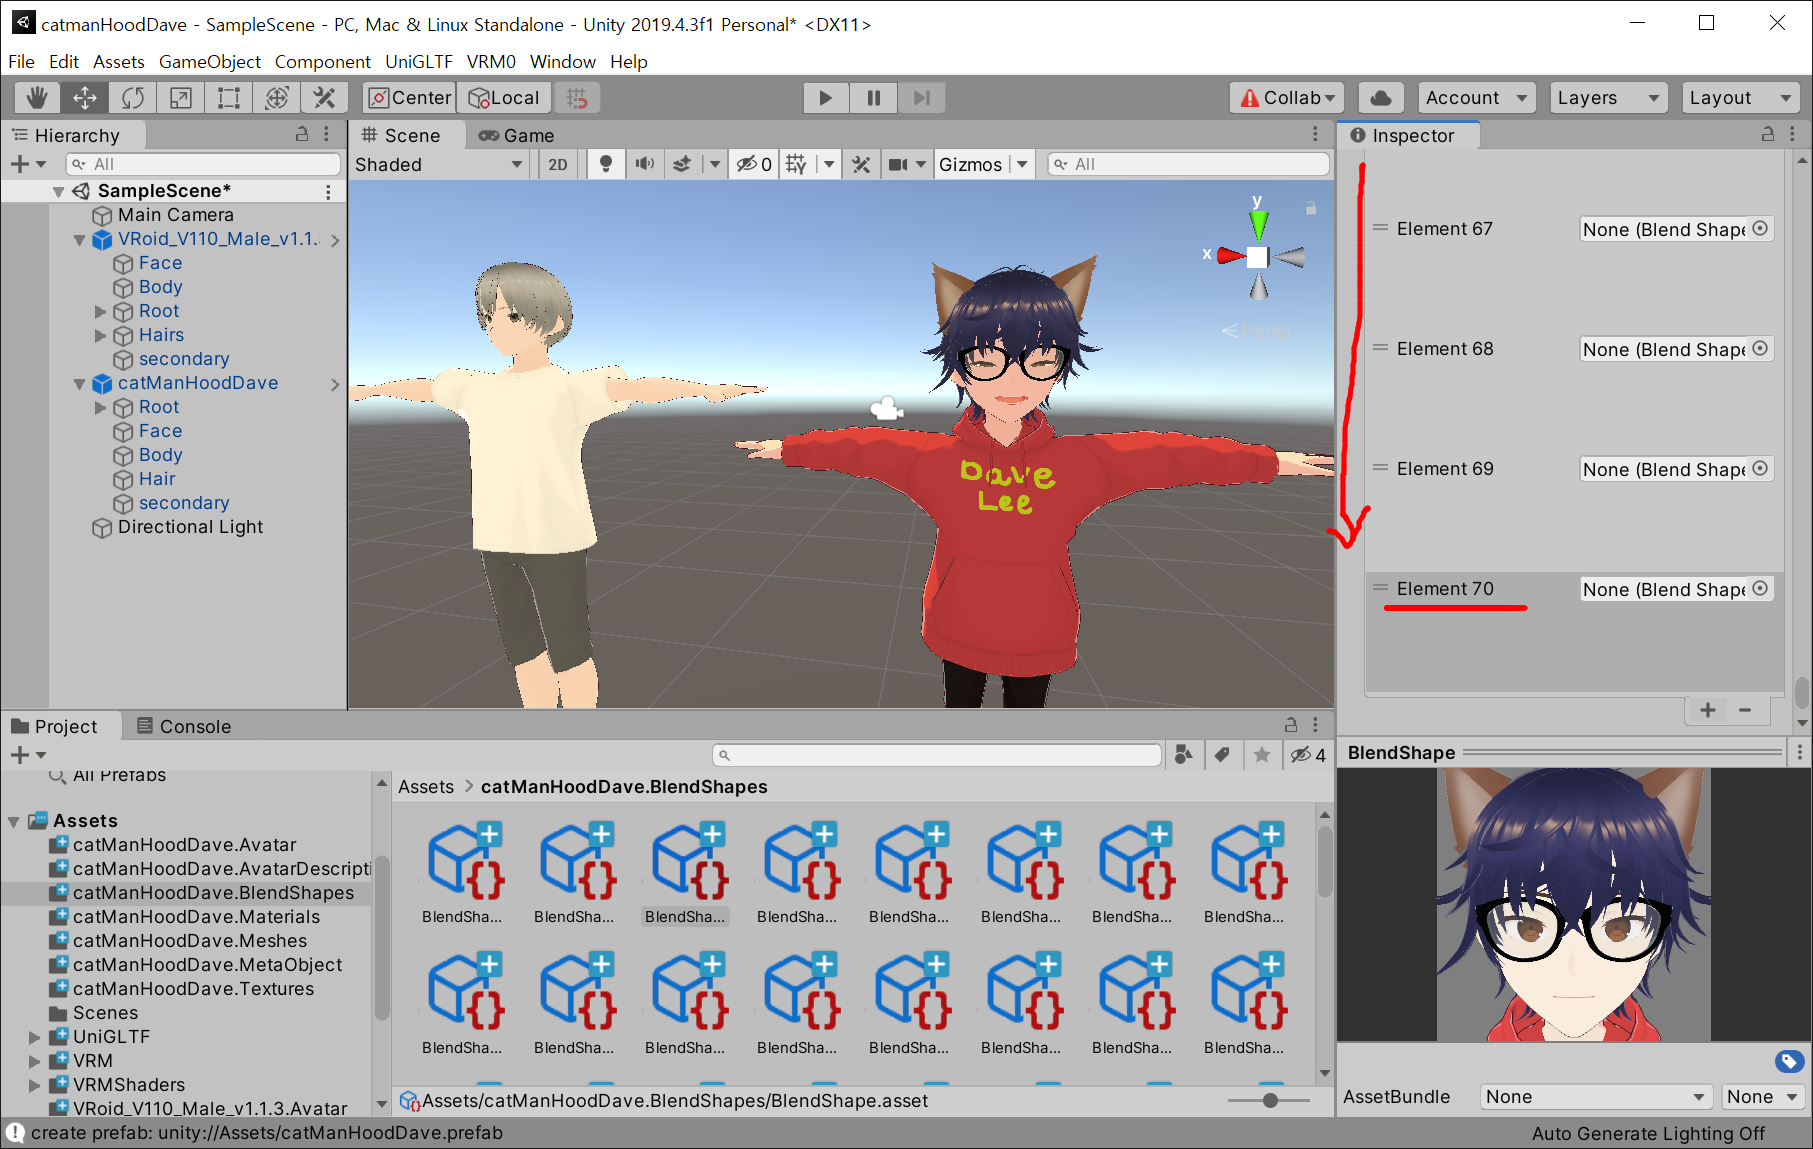The width and height of the screenshot is (1813, 1149).
Task: Lock the Inspector panel
Action: click(x=1767, y=135)
